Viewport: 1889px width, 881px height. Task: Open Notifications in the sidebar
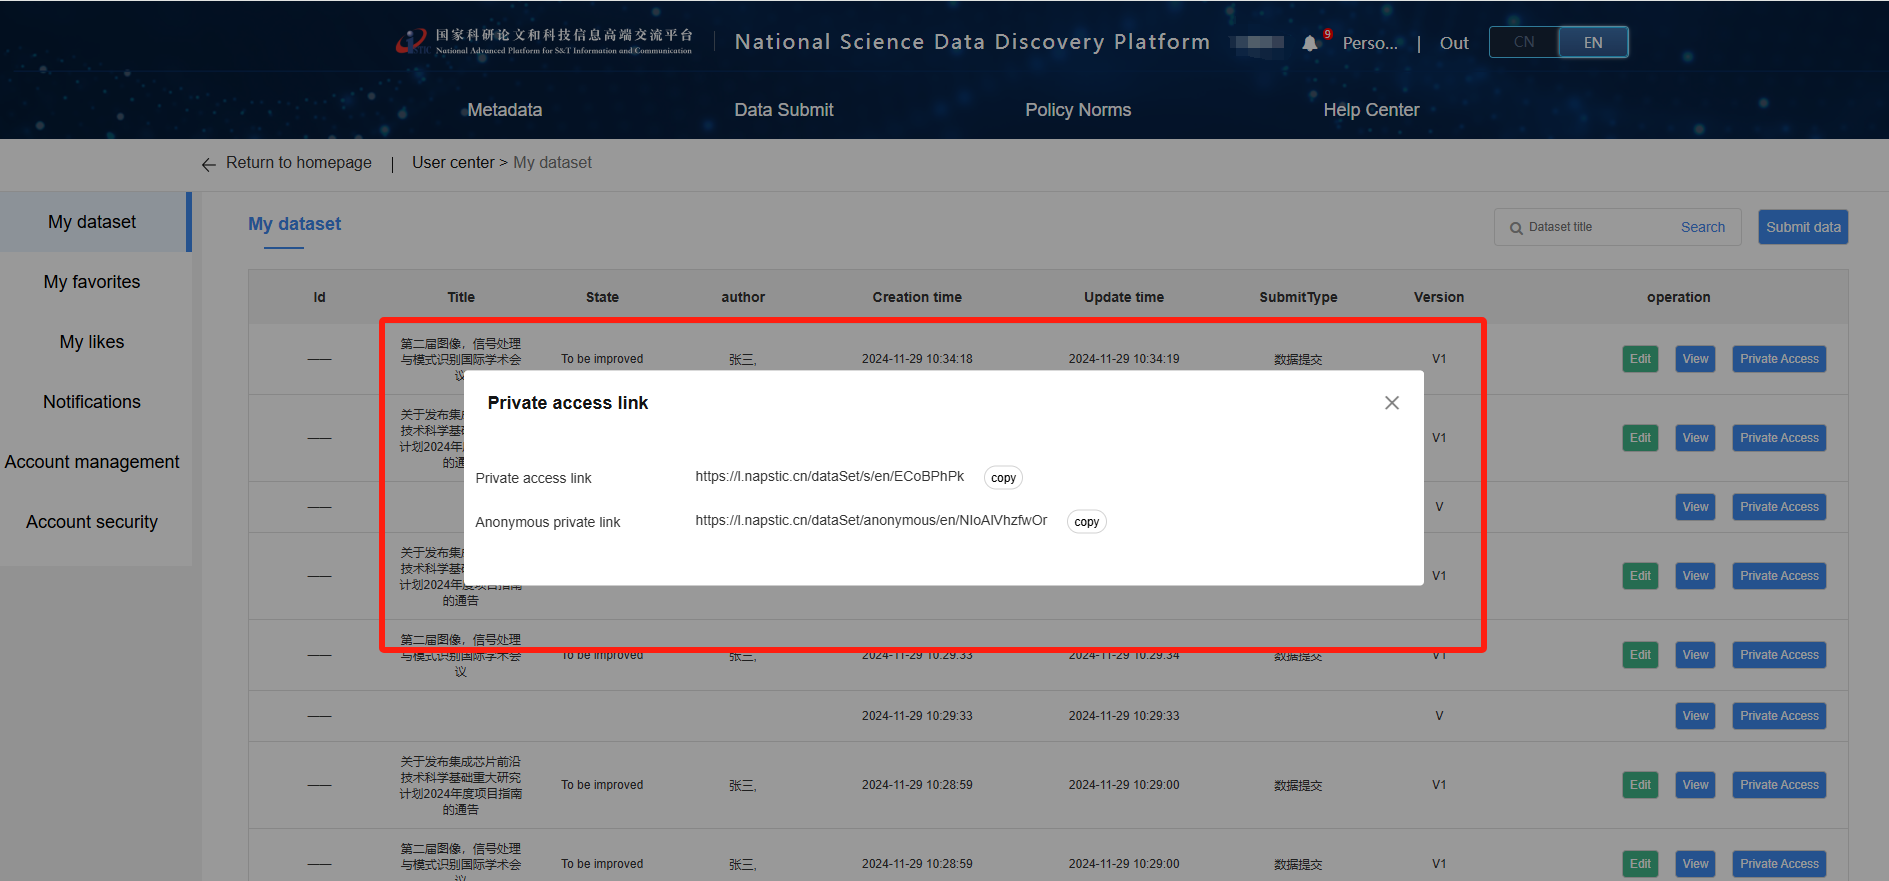pos(92,402)
